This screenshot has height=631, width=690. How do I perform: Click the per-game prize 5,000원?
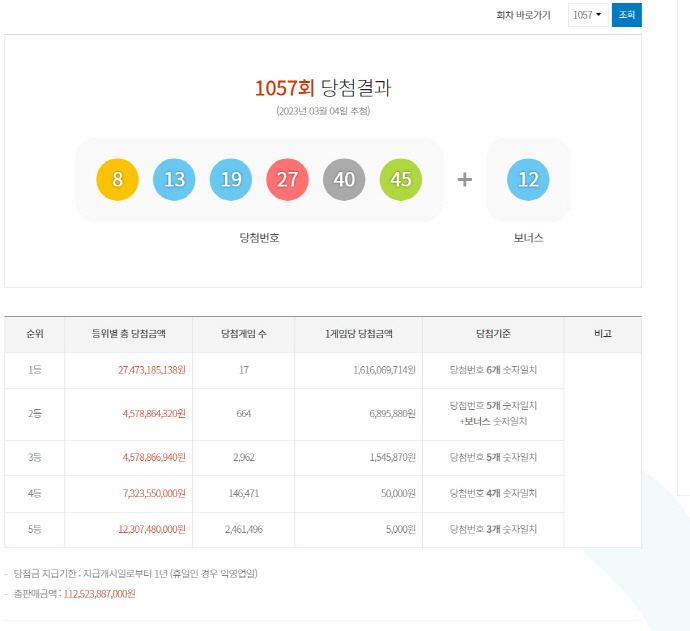400,529
